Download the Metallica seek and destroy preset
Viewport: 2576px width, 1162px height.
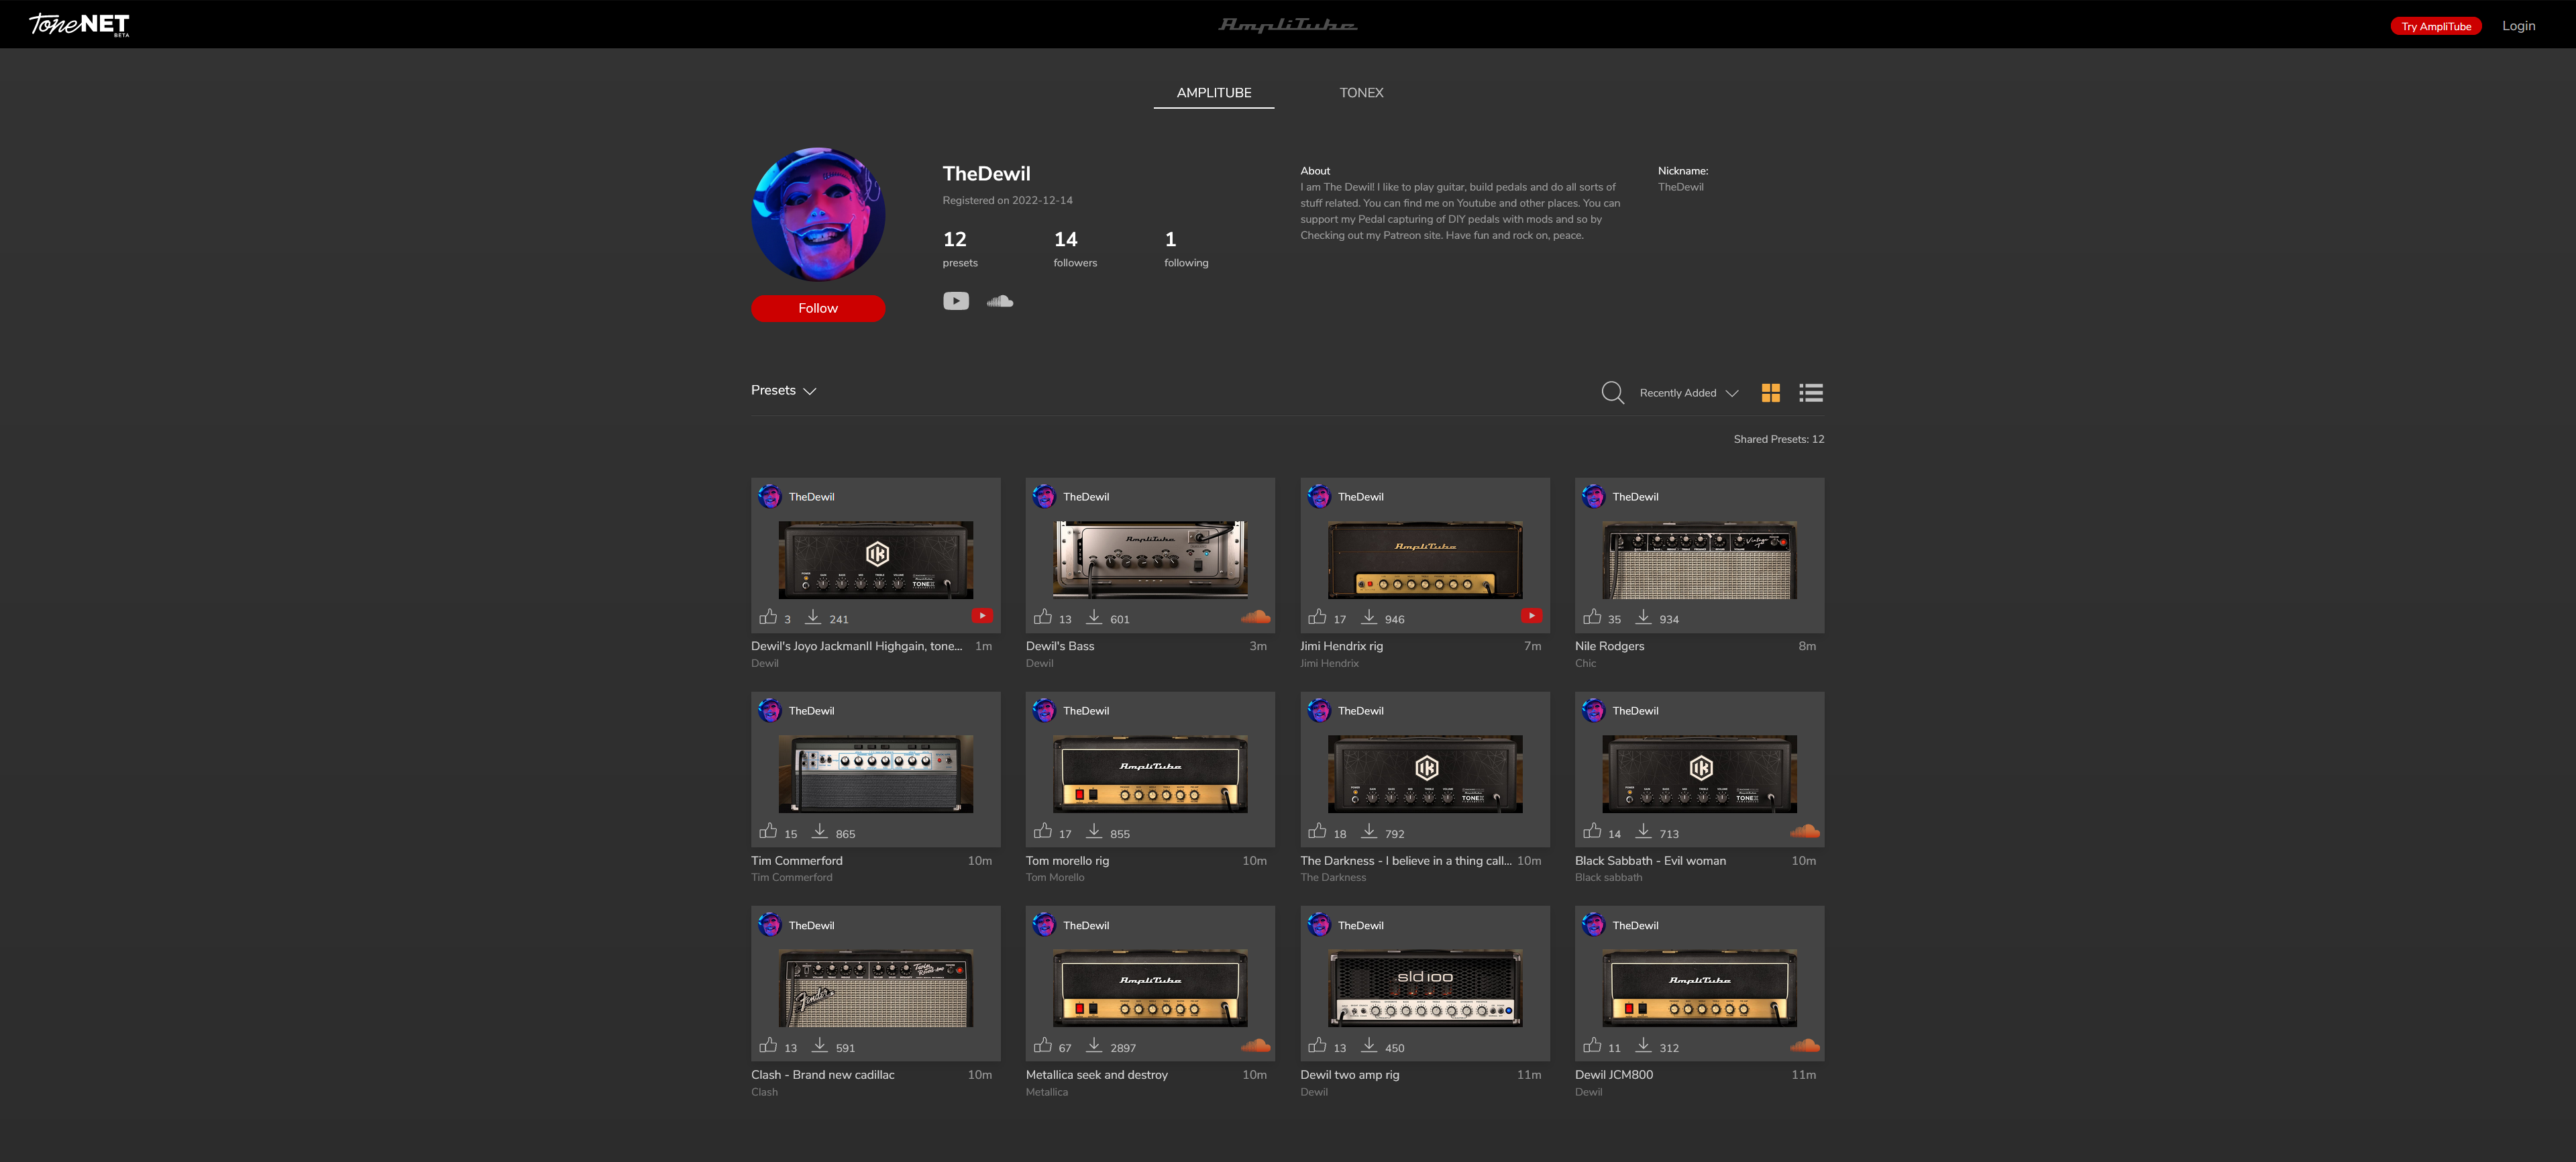[x=1094, y=1045]
